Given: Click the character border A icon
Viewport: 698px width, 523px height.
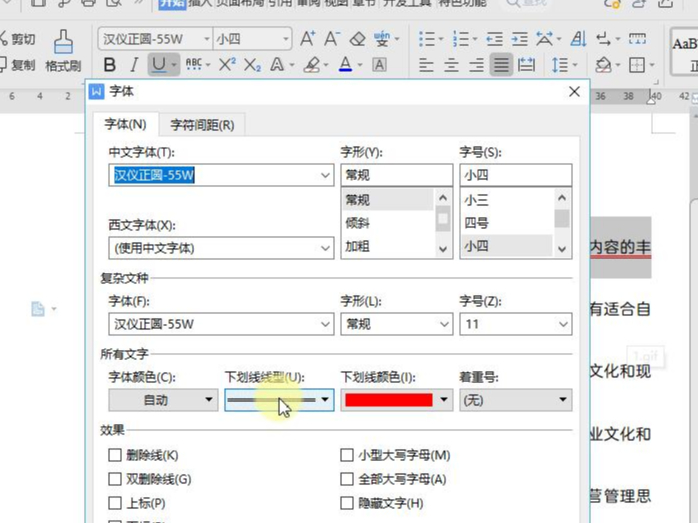Looking at the screenshot, I should click(x=379, y=65).
